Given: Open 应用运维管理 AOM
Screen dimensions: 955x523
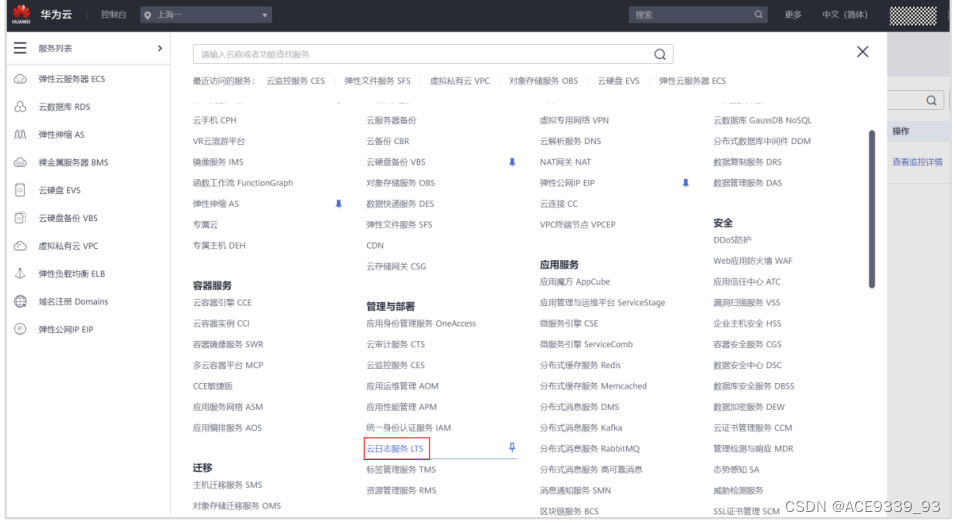Looking at the screenshot, I should click(x=402, y=386).
